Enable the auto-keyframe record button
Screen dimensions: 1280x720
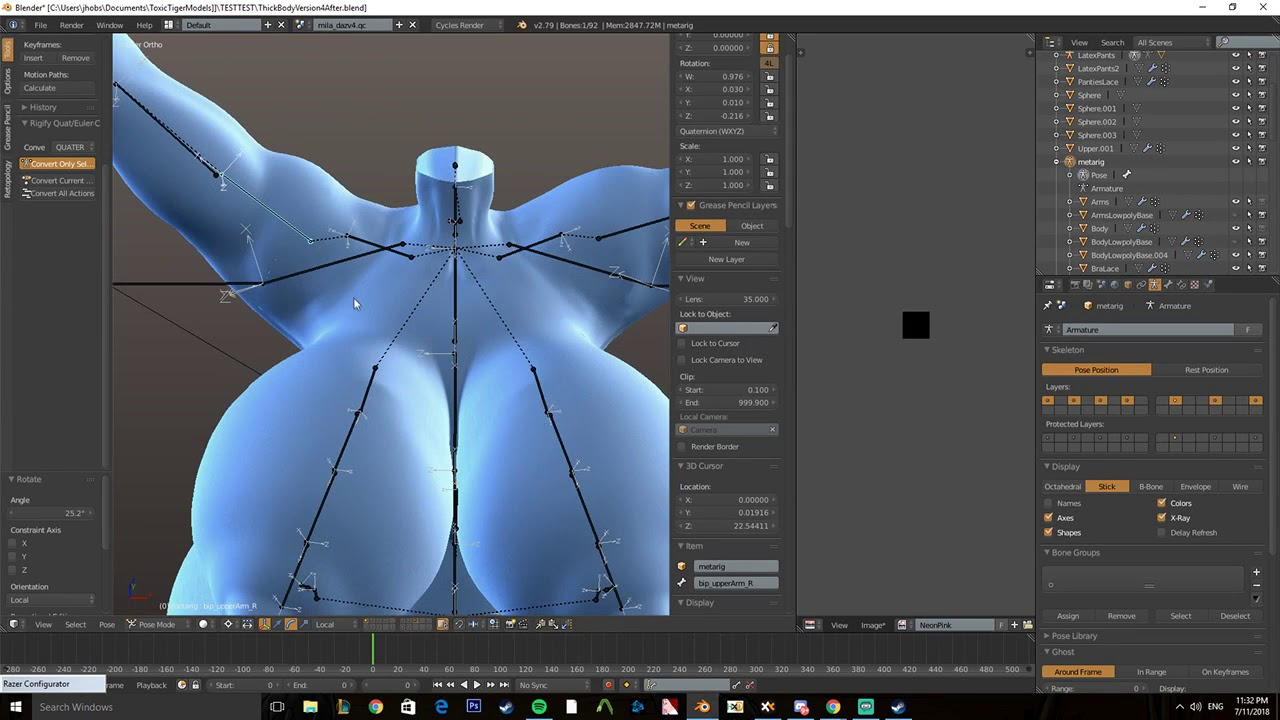coord(608,685)
